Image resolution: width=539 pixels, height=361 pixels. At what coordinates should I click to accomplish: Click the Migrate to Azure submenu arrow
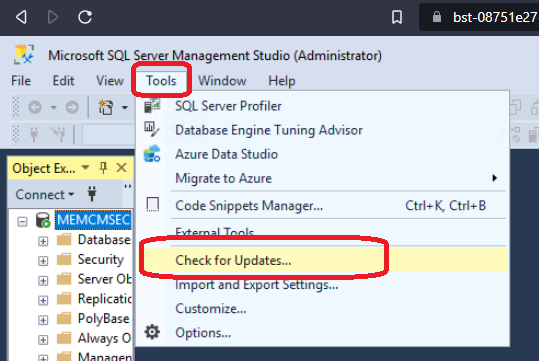point(494,178)
